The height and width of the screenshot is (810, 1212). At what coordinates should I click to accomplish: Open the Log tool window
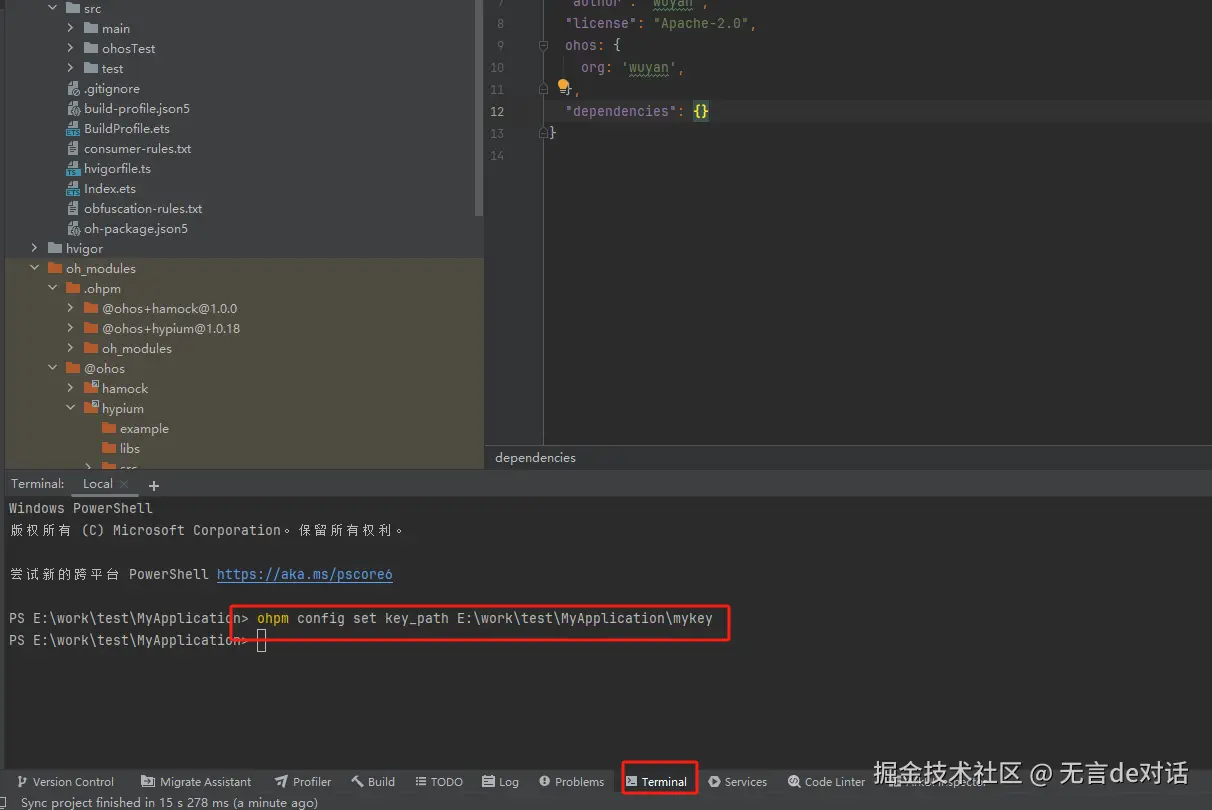[x=501, y=781]
